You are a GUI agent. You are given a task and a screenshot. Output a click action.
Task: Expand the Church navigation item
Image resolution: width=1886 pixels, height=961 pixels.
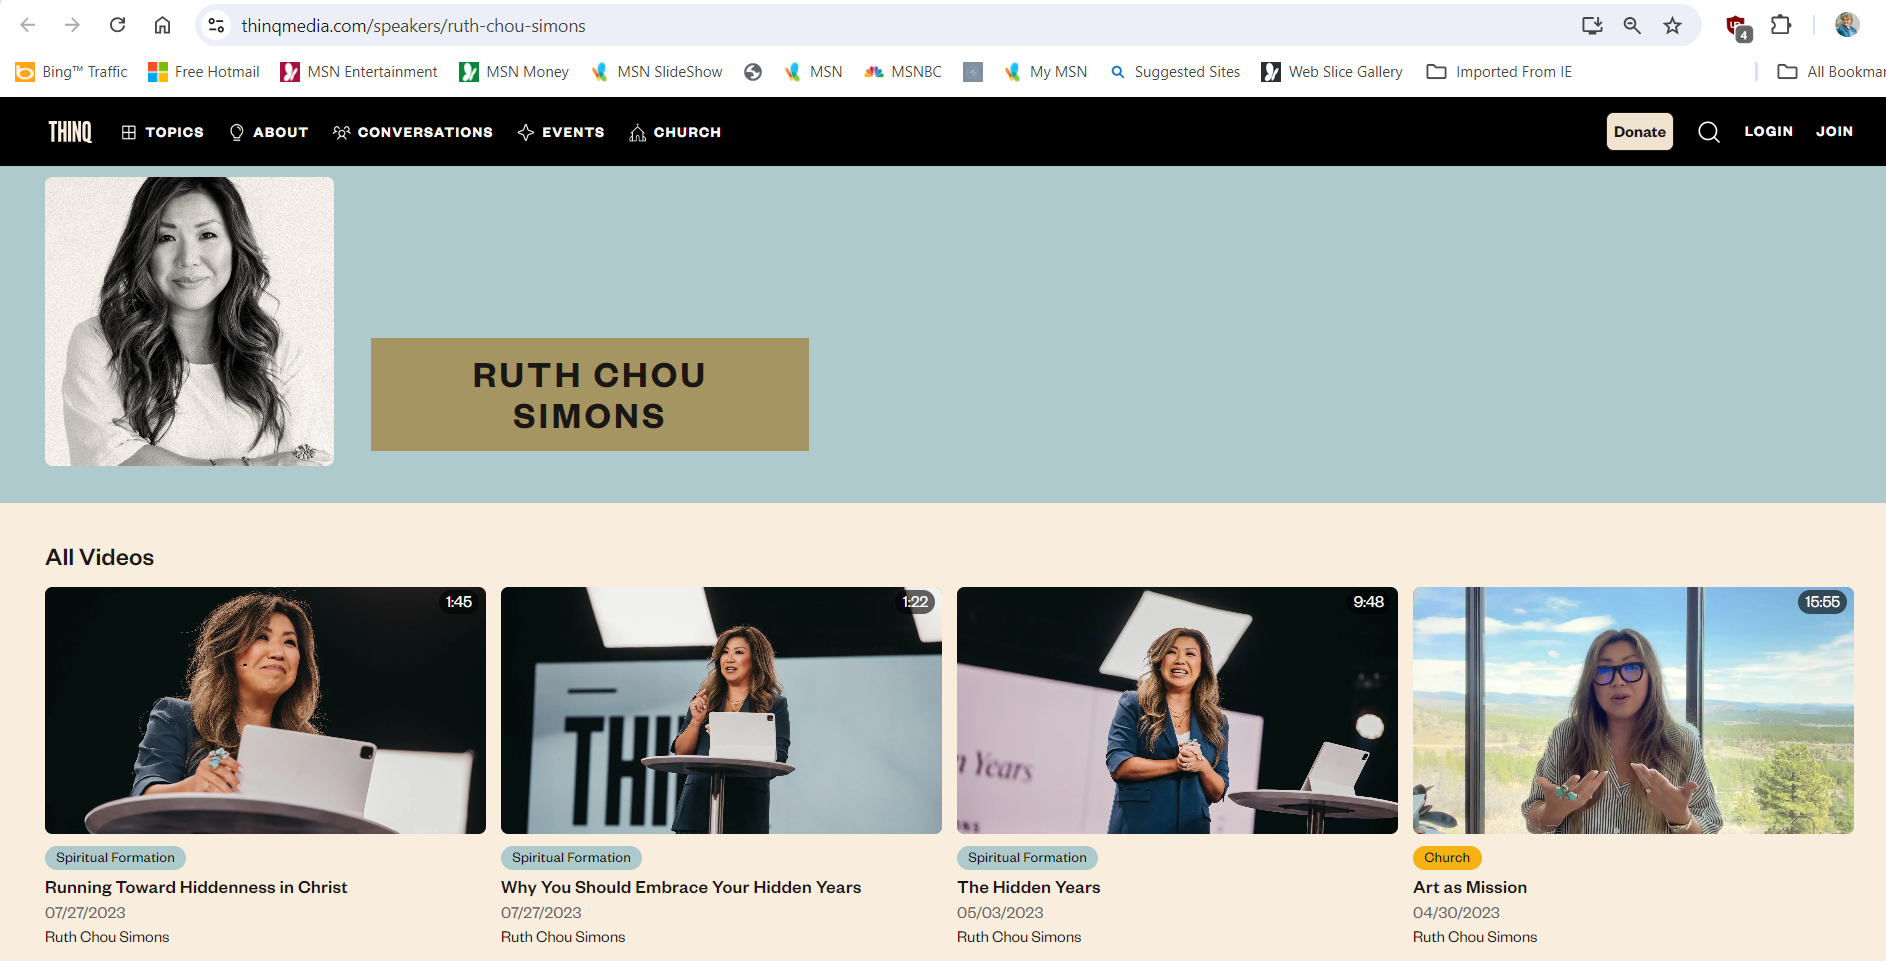point(675,132)
